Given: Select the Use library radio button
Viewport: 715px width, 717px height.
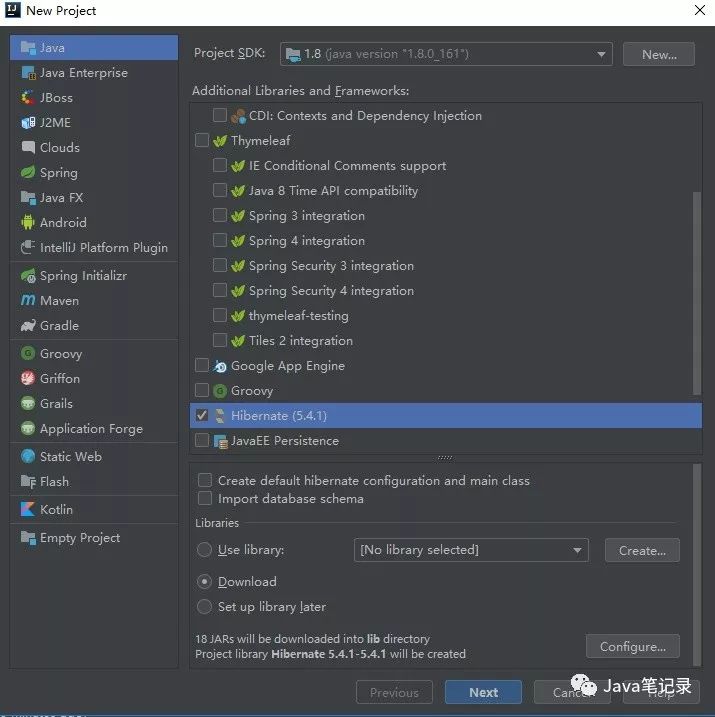Looking at the screenshot, I should coord(204,550).
